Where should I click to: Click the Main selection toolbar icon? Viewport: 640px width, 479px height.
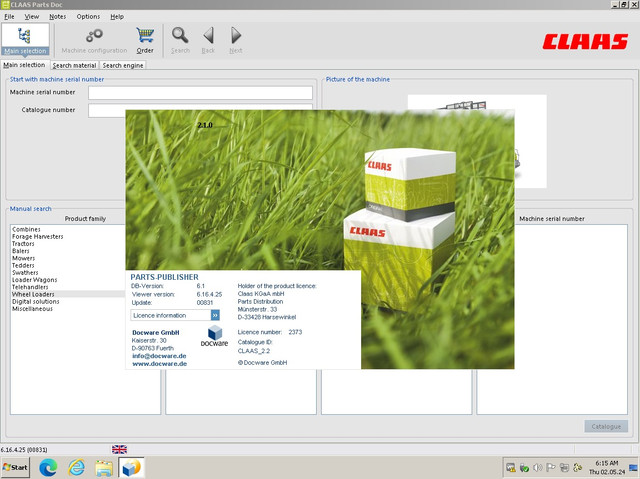tap(25, 40)
